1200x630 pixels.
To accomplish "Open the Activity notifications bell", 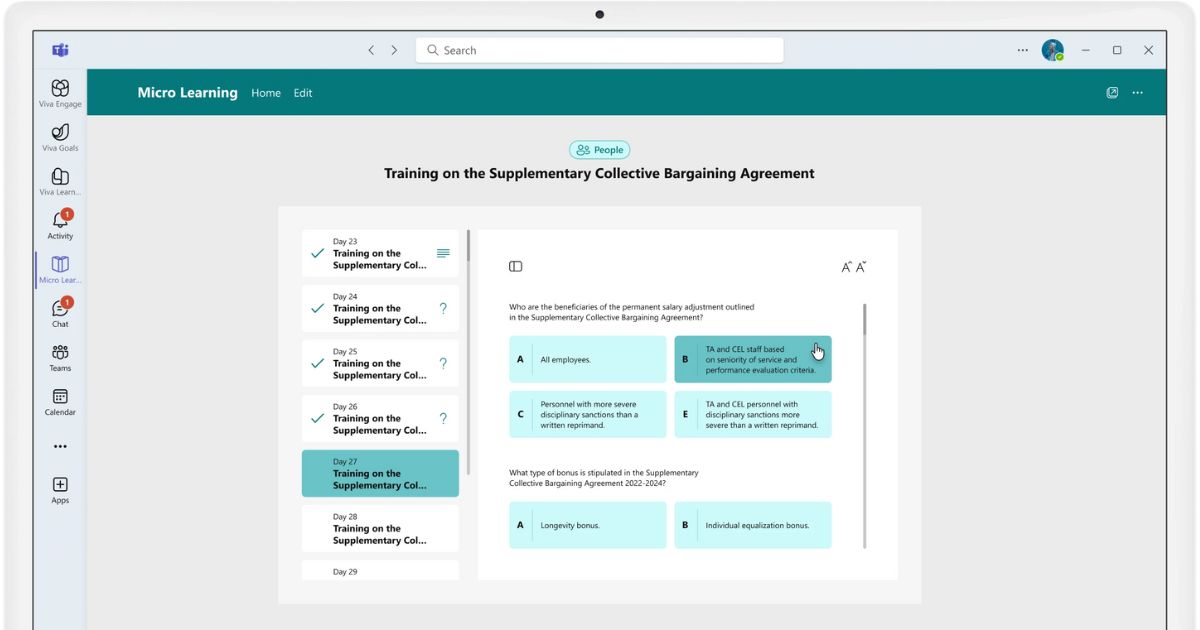I will click(60, 223).
